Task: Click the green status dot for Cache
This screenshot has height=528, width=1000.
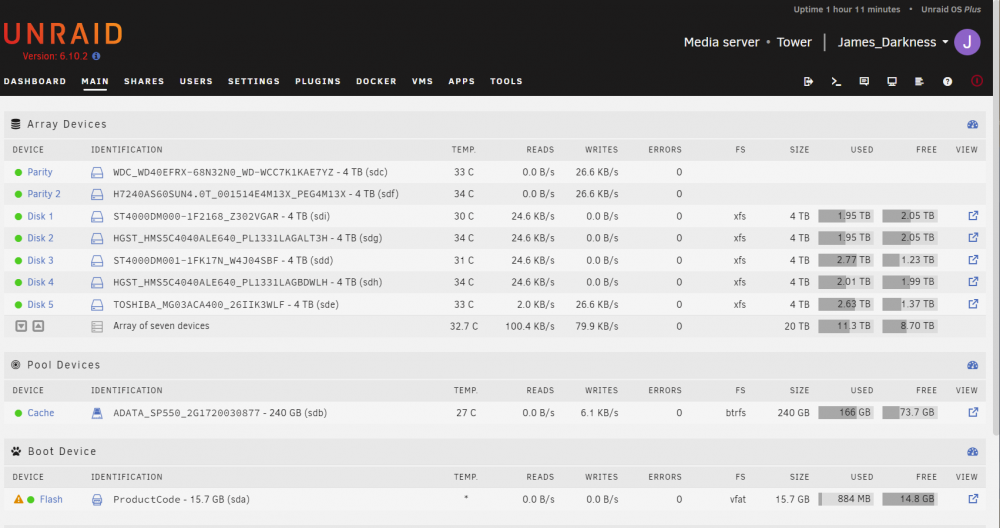Action: point(18,413)
